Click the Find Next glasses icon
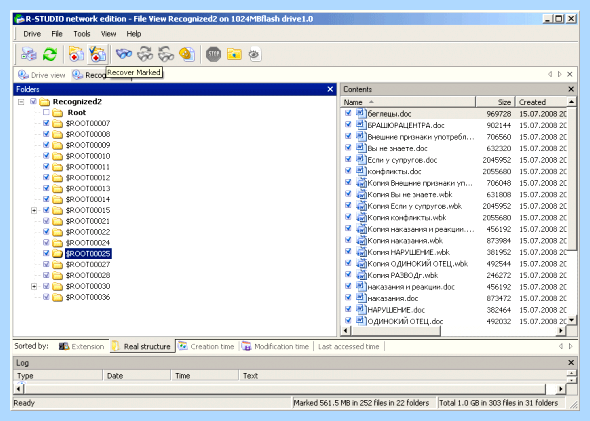 pyautogui.click(x=145, y=54)
